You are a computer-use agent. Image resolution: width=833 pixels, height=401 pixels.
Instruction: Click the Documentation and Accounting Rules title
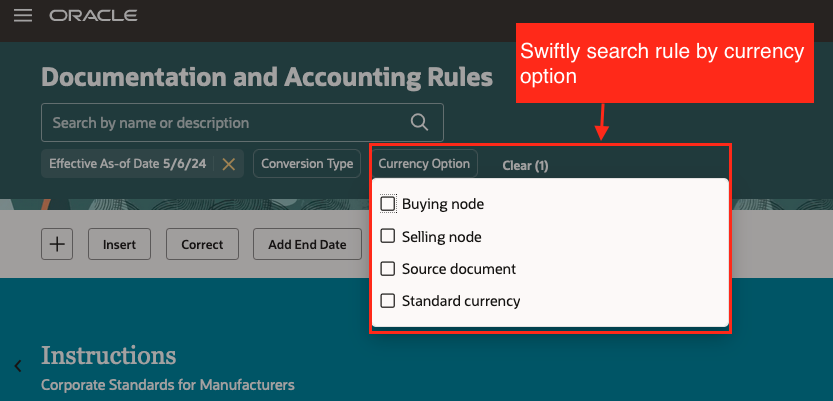tap(267, 77)
